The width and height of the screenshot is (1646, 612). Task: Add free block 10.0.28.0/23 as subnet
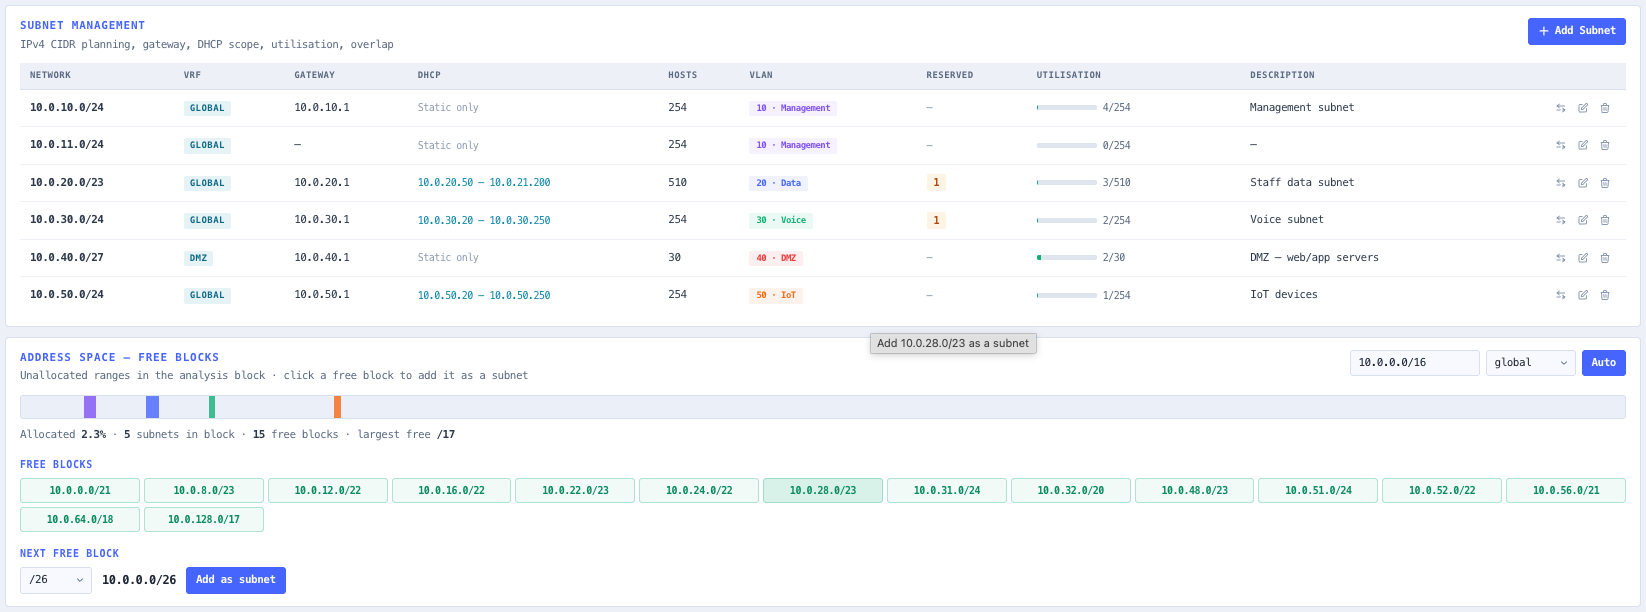(x=823, y=490)
